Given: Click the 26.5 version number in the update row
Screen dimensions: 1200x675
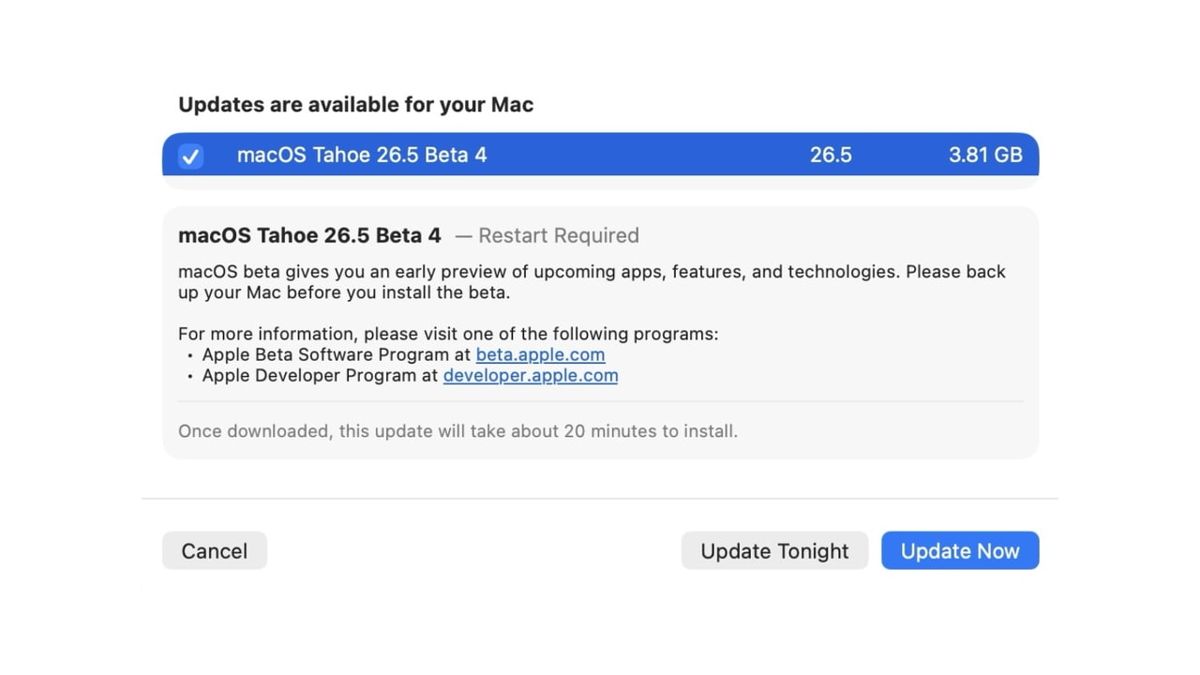Looking at the screenshot, I should [x=830, y=155].
